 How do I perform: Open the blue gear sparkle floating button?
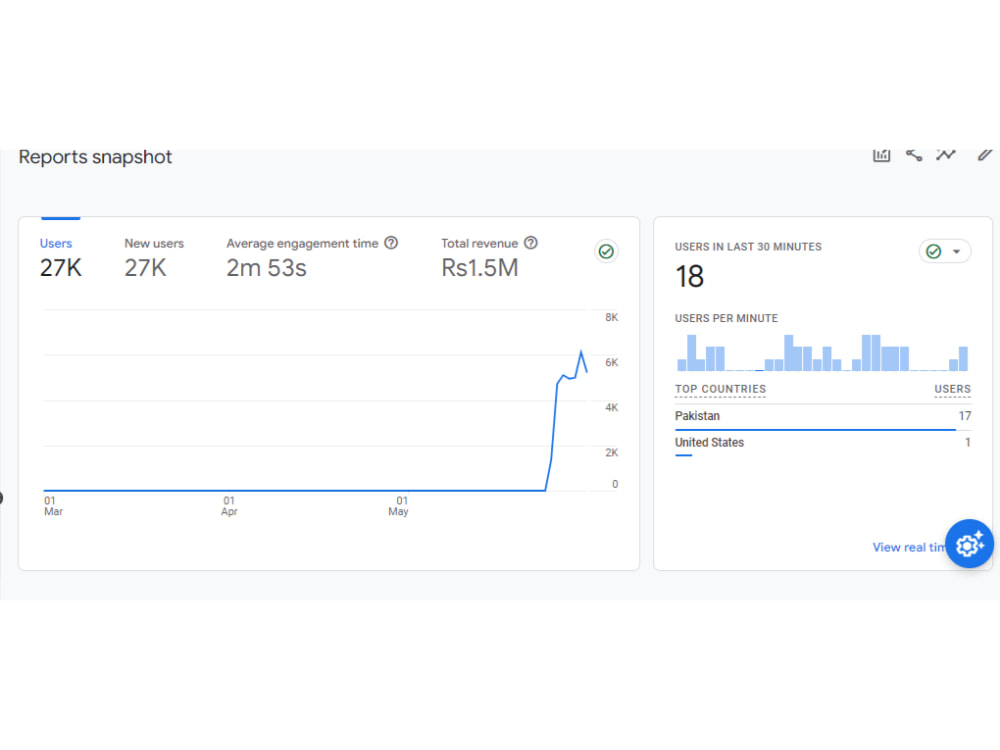click(x=969, y=544)
